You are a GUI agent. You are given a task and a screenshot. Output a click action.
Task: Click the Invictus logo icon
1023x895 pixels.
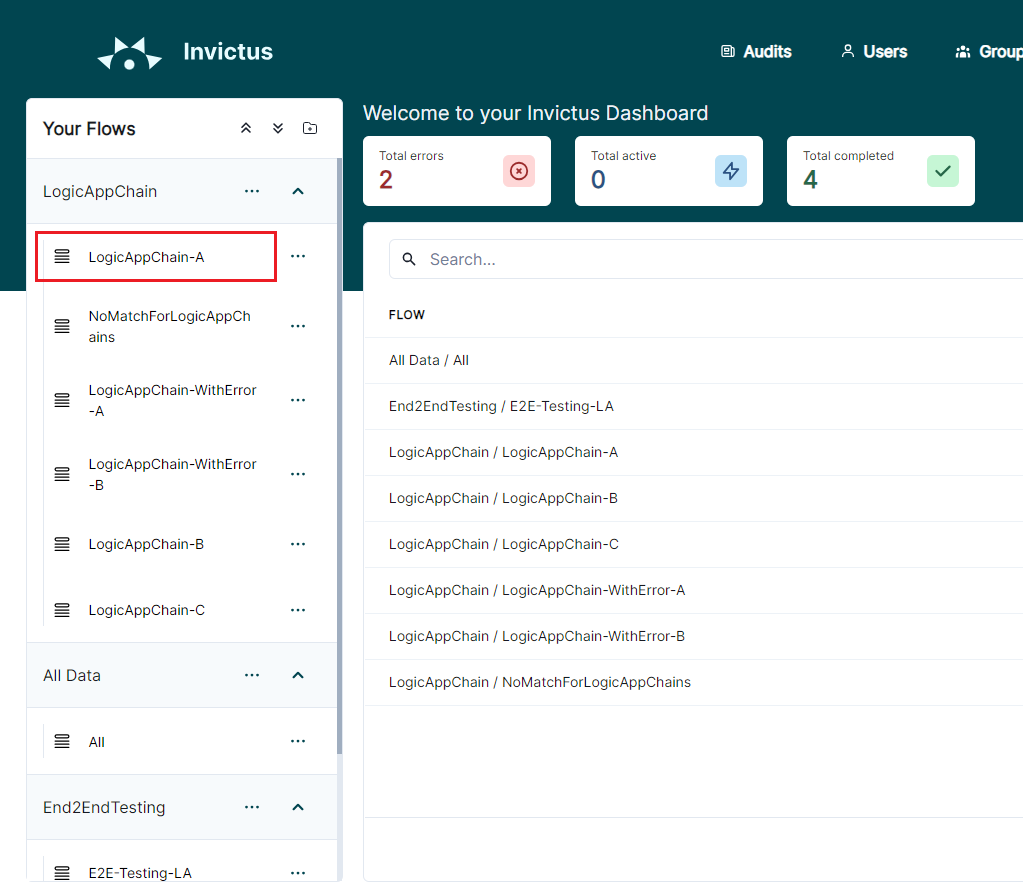click(130, 53)
